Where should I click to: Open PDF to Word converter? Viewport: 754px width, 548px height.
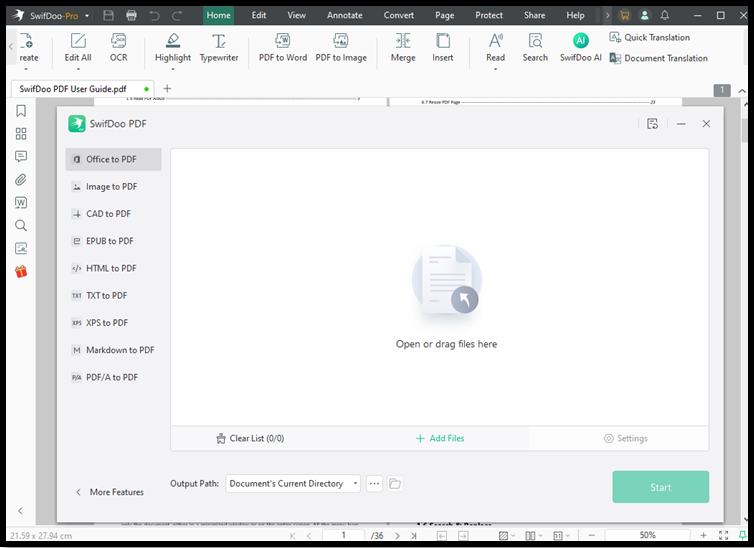[283, 48]
